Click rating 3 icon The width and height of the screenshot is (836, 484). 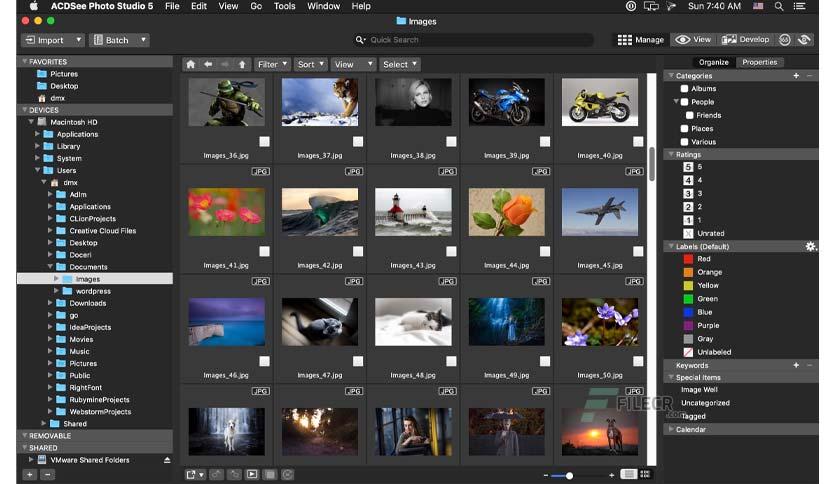click(688, 193)
